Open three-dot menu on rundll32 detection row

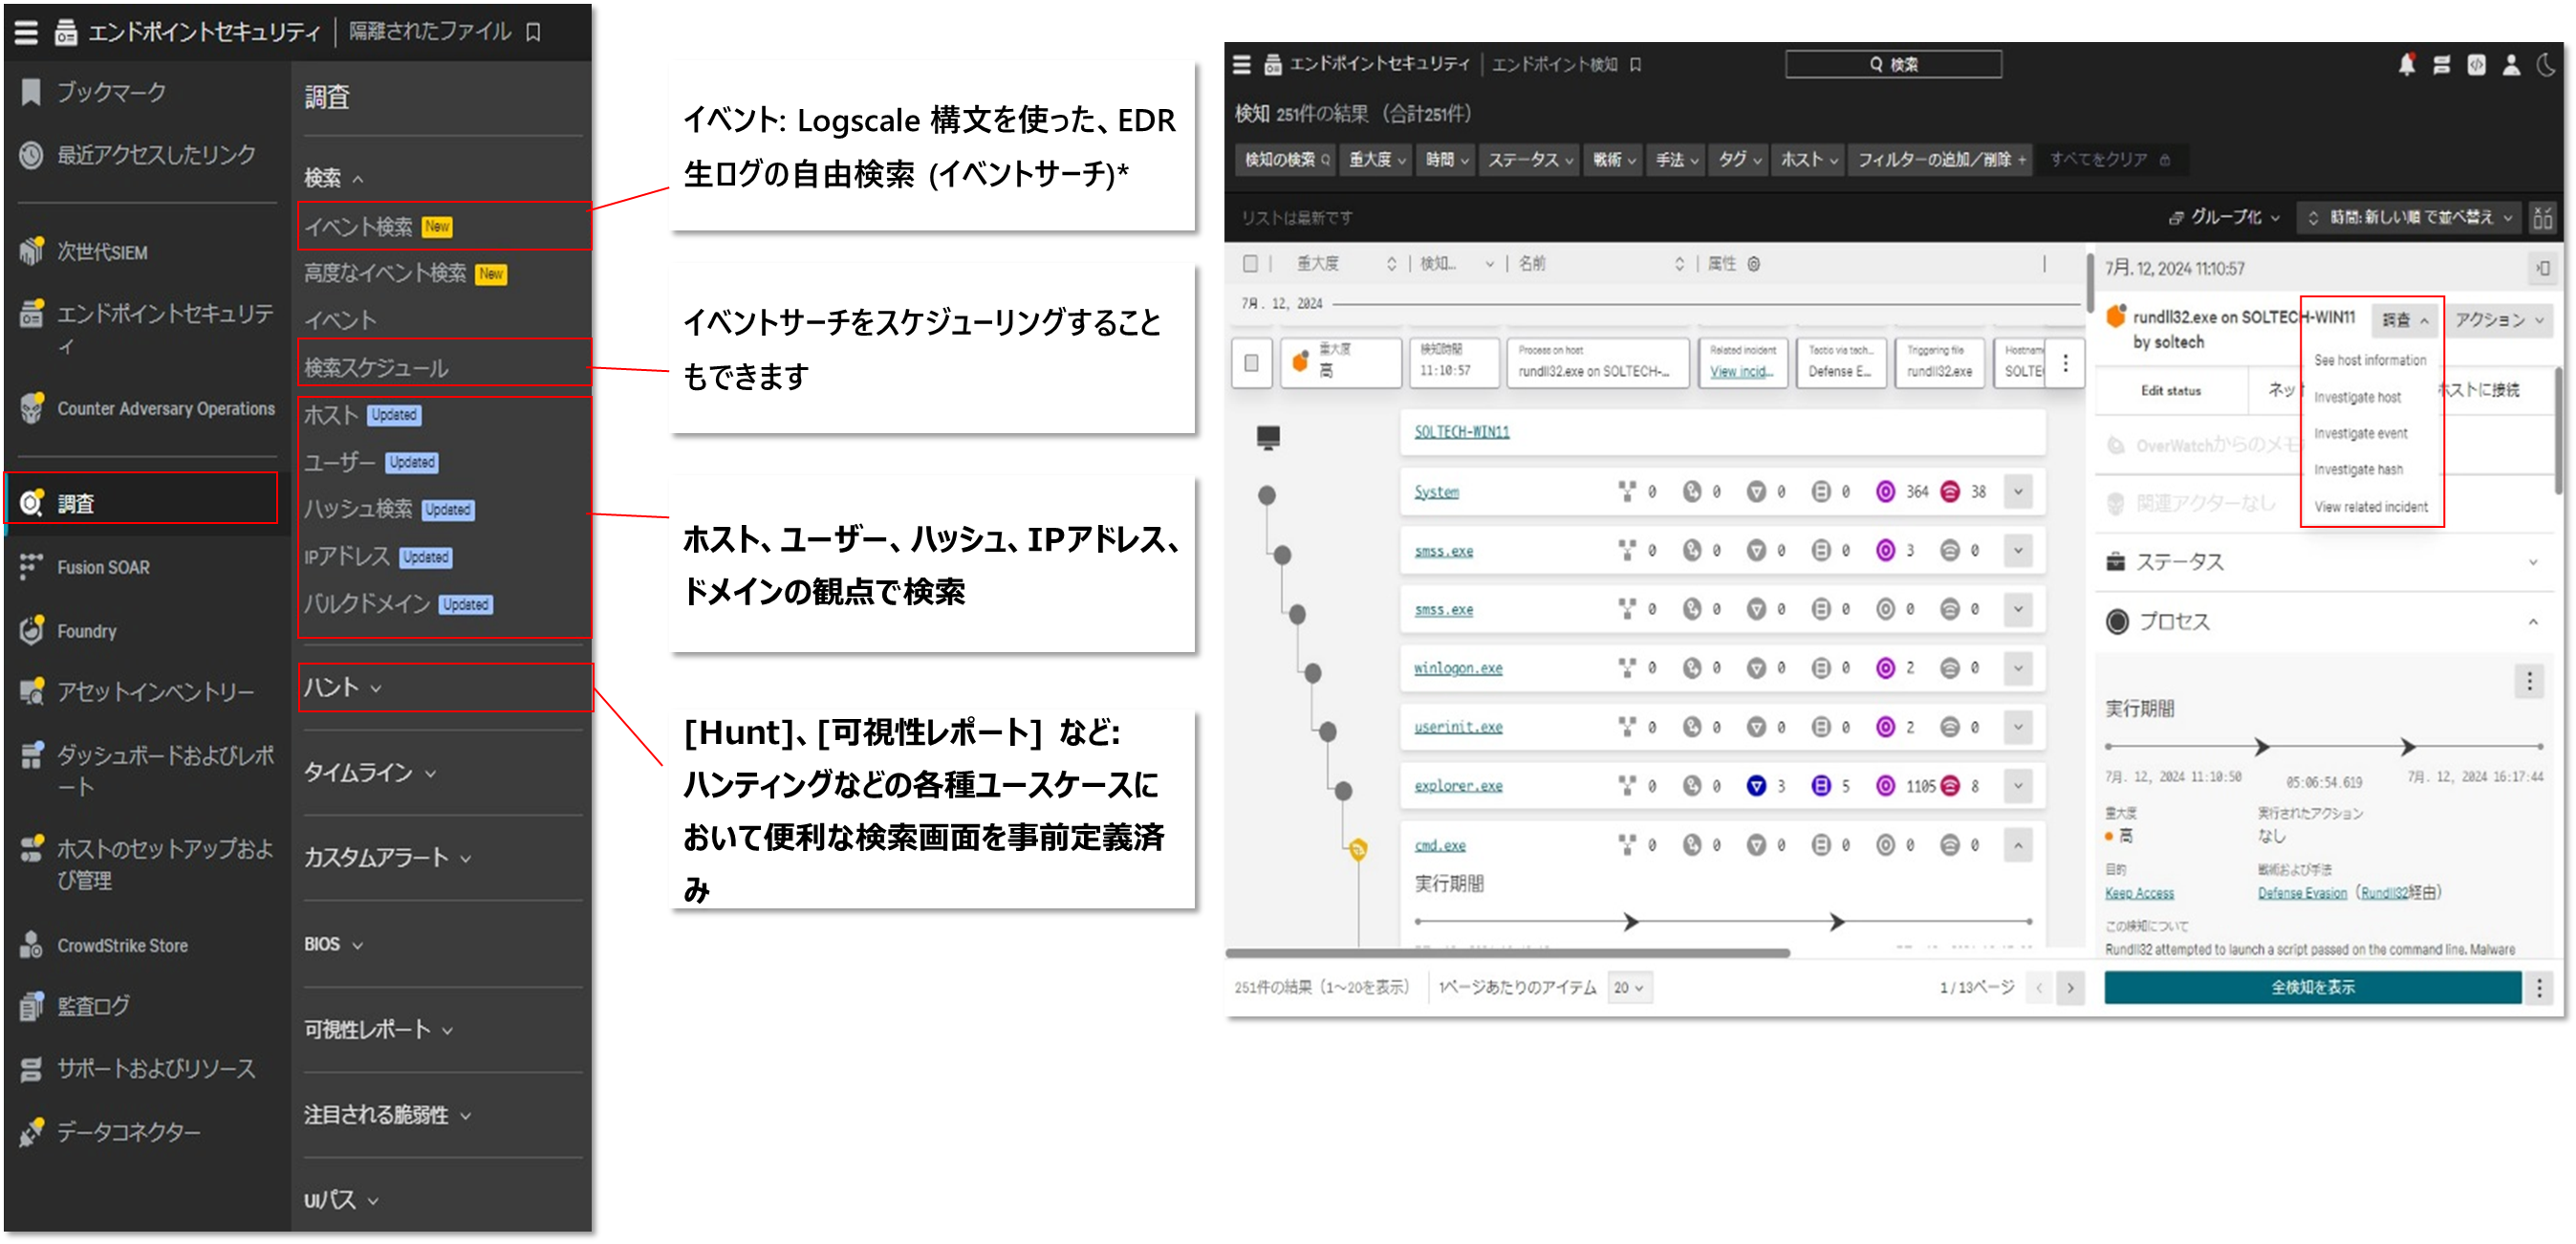pyautogui.click(x=2066, y=362)
